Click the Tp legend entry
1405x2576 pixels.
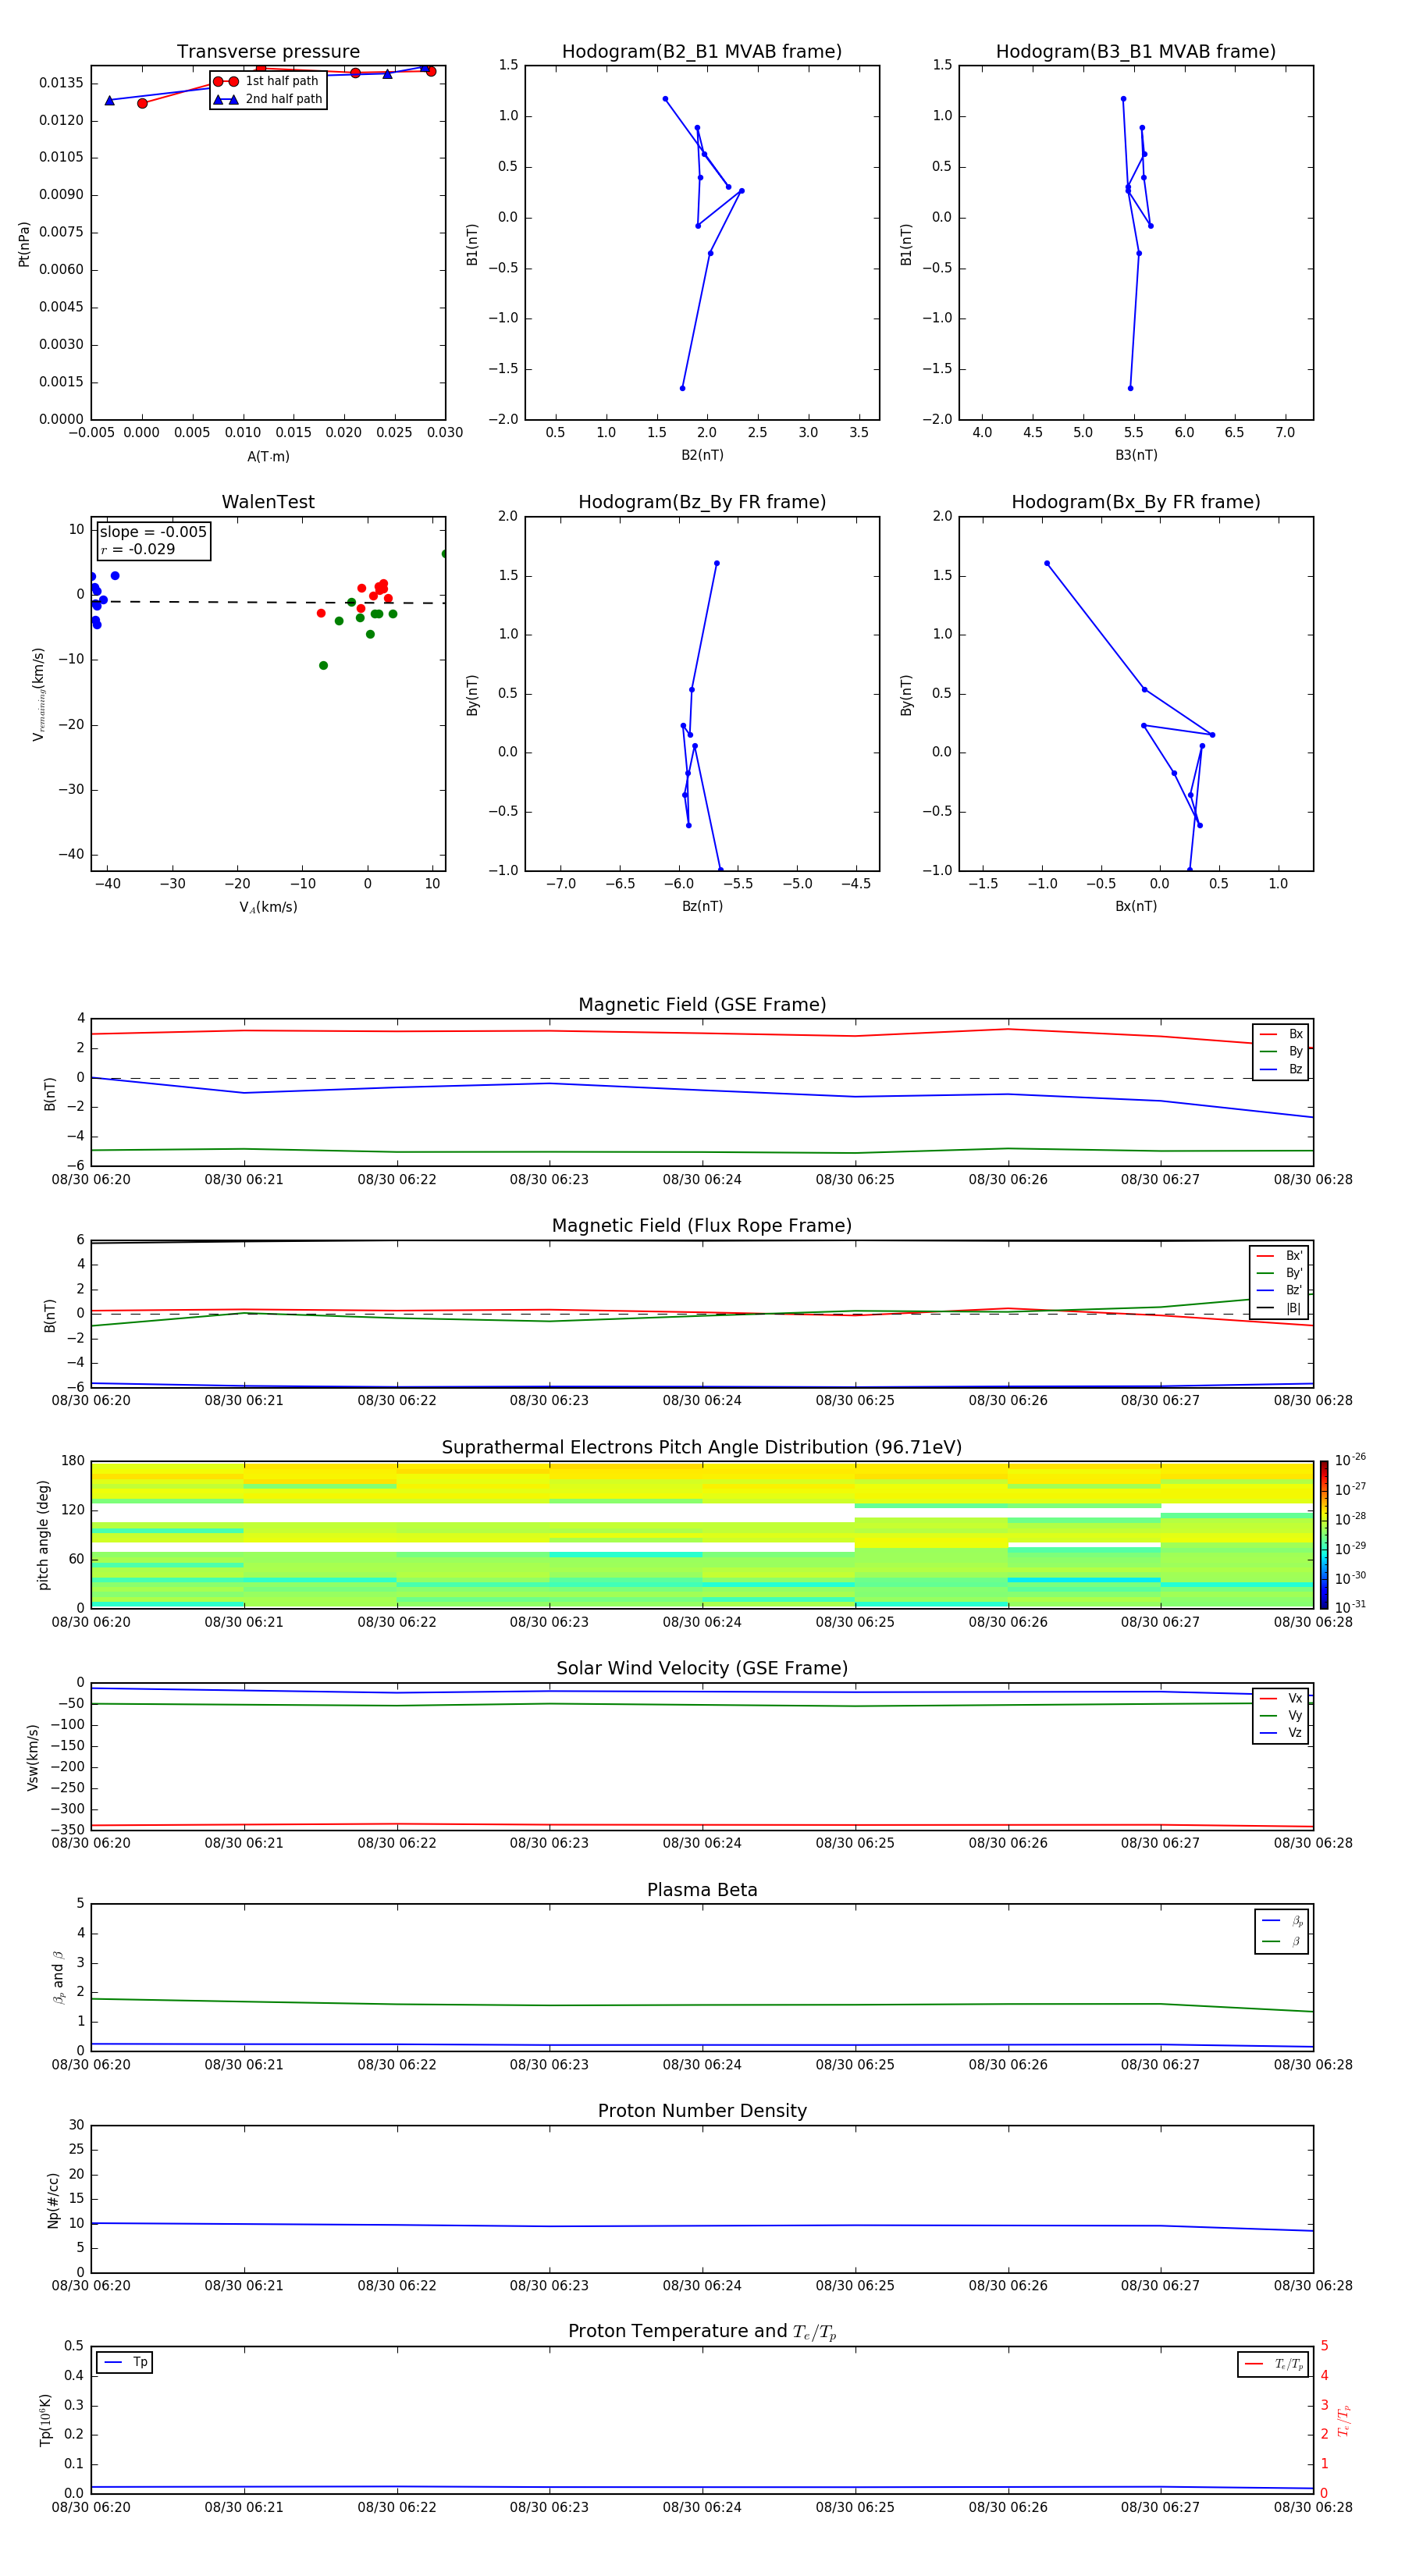125,2363
